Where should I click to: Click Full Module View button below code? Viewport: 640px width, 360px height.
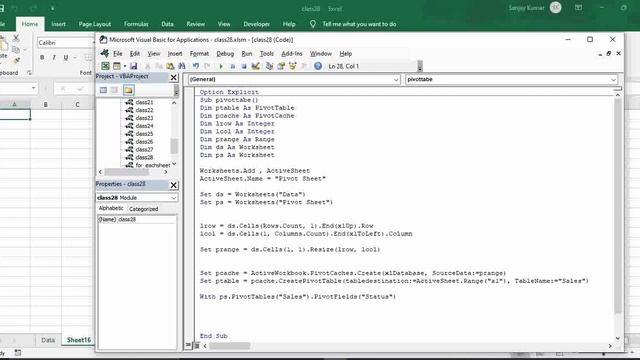pos(196,346)
